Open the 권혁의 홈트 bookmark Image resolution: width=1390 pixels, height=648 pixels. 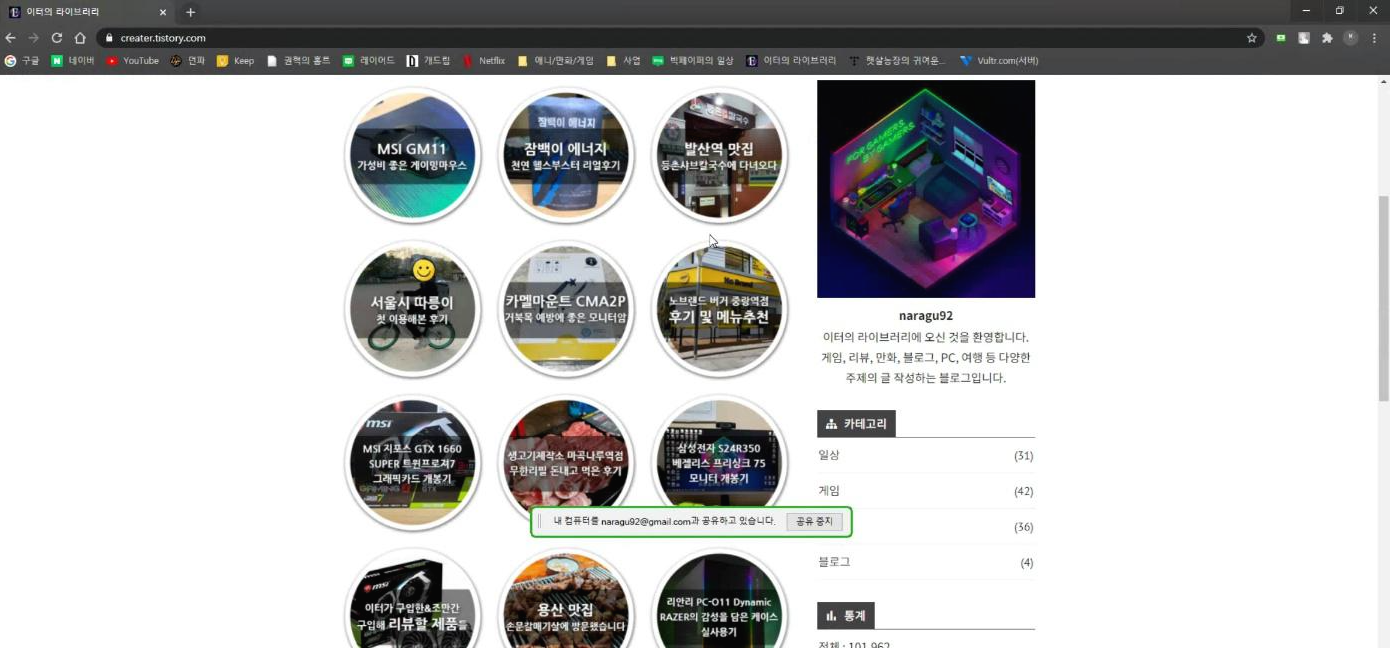(x=298, y=61)
